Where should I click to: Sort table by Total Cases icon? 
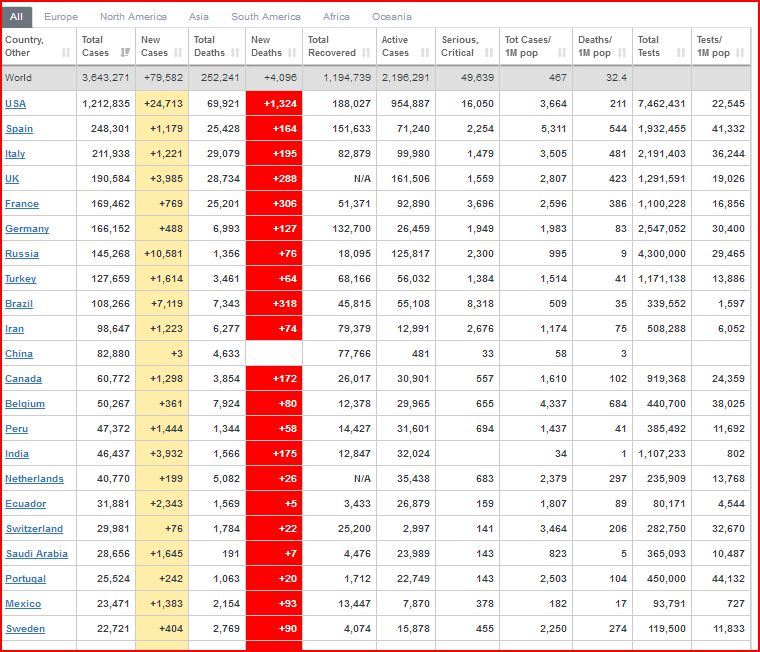125,52
